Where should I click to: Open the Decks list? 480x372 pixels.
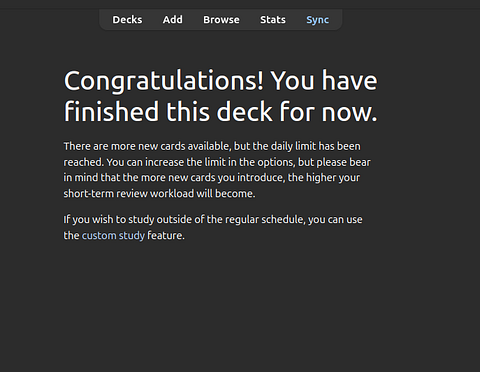[127, 20]
